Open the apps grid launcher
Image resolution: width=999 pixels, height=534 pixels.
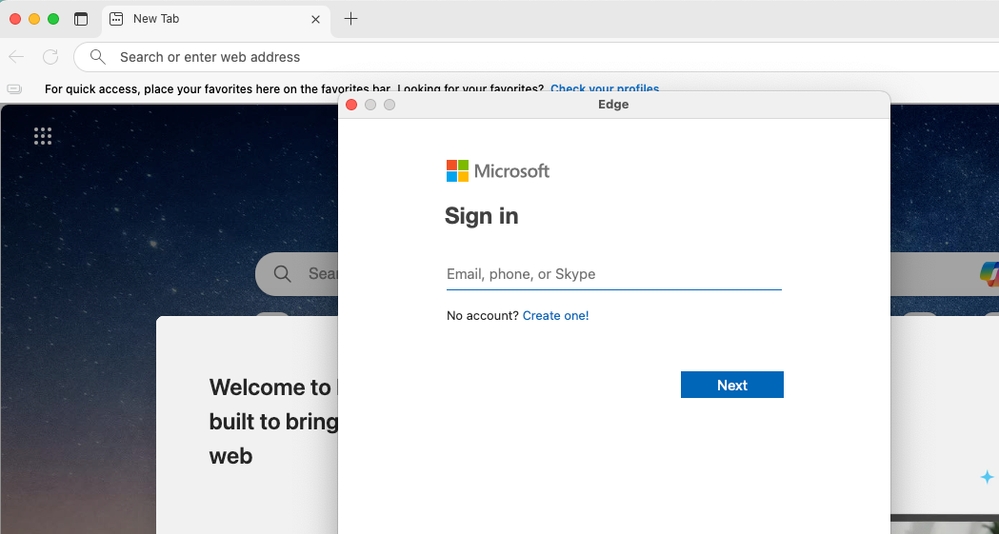(x=42, y=136)
